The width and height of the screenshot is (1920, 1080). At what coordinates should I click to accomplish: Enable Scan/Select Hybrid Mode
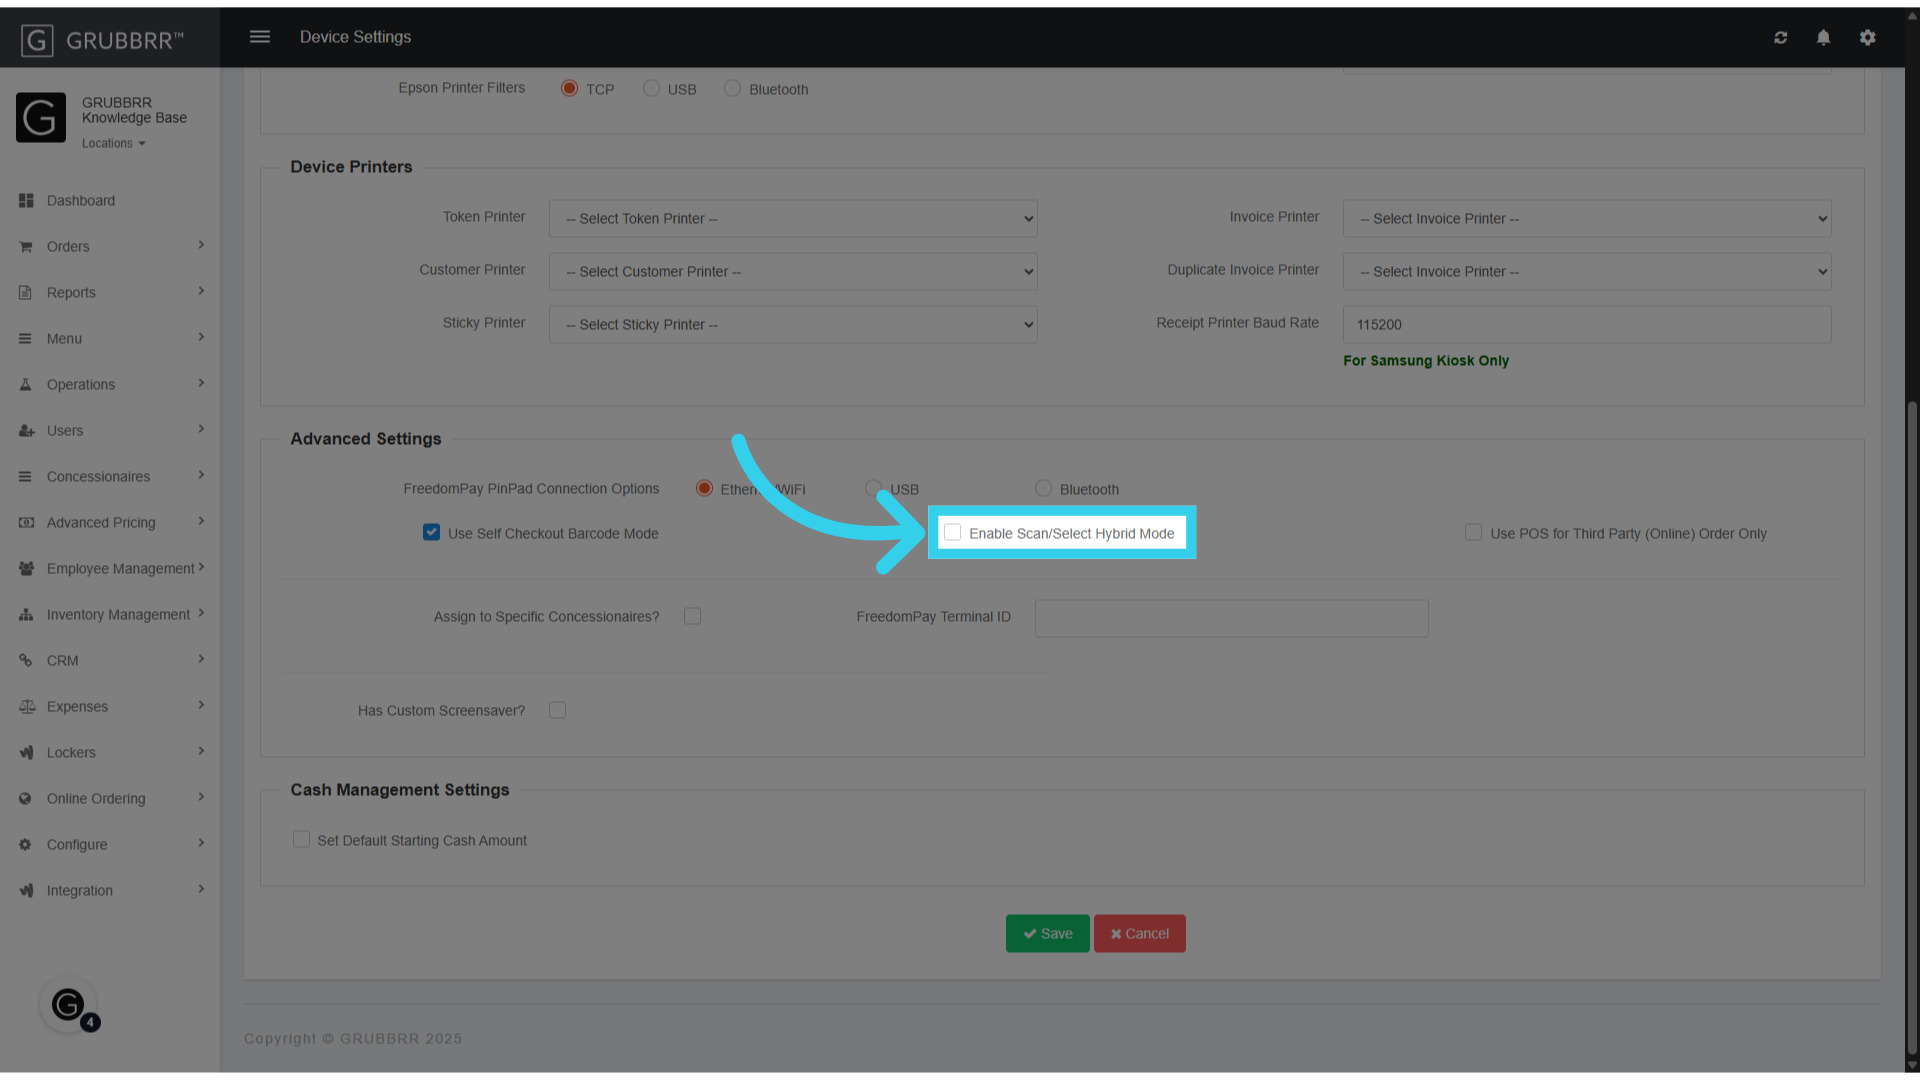click(x=952, y=532)
